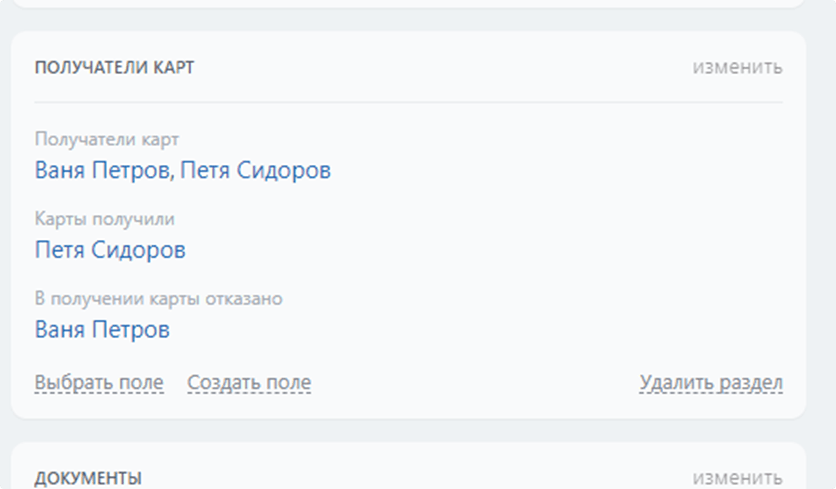Click the "В получении карты отказано" label

click(159, 298)
